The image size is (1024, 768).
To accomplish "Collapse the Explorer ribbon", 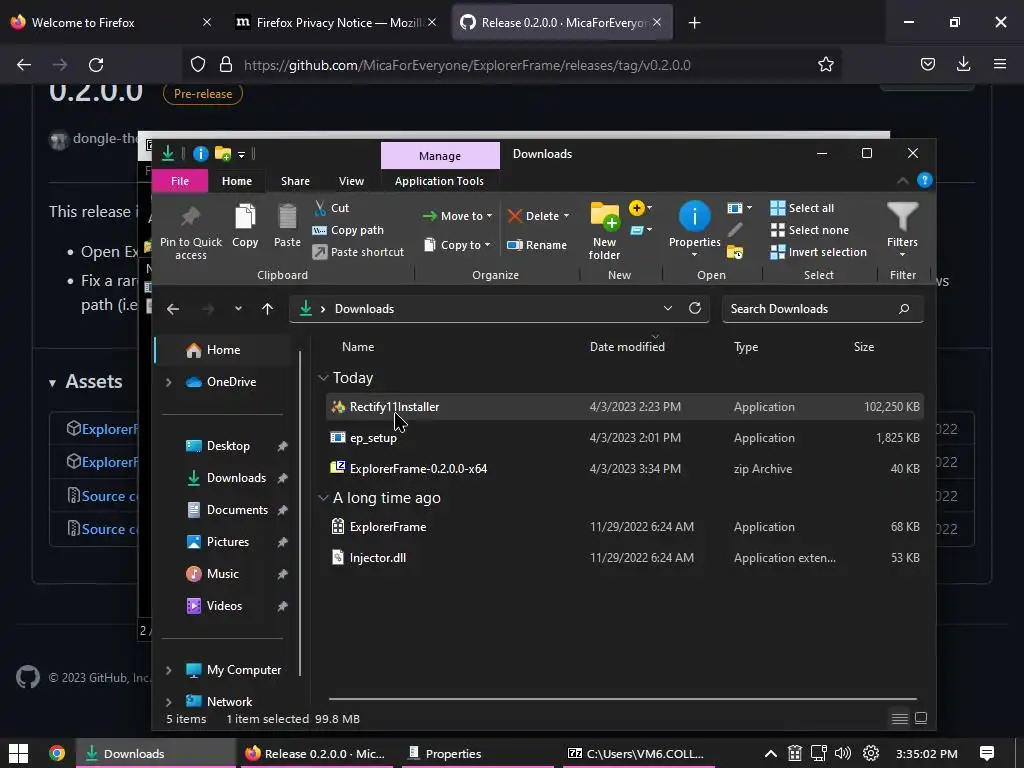I will (903, 180).
